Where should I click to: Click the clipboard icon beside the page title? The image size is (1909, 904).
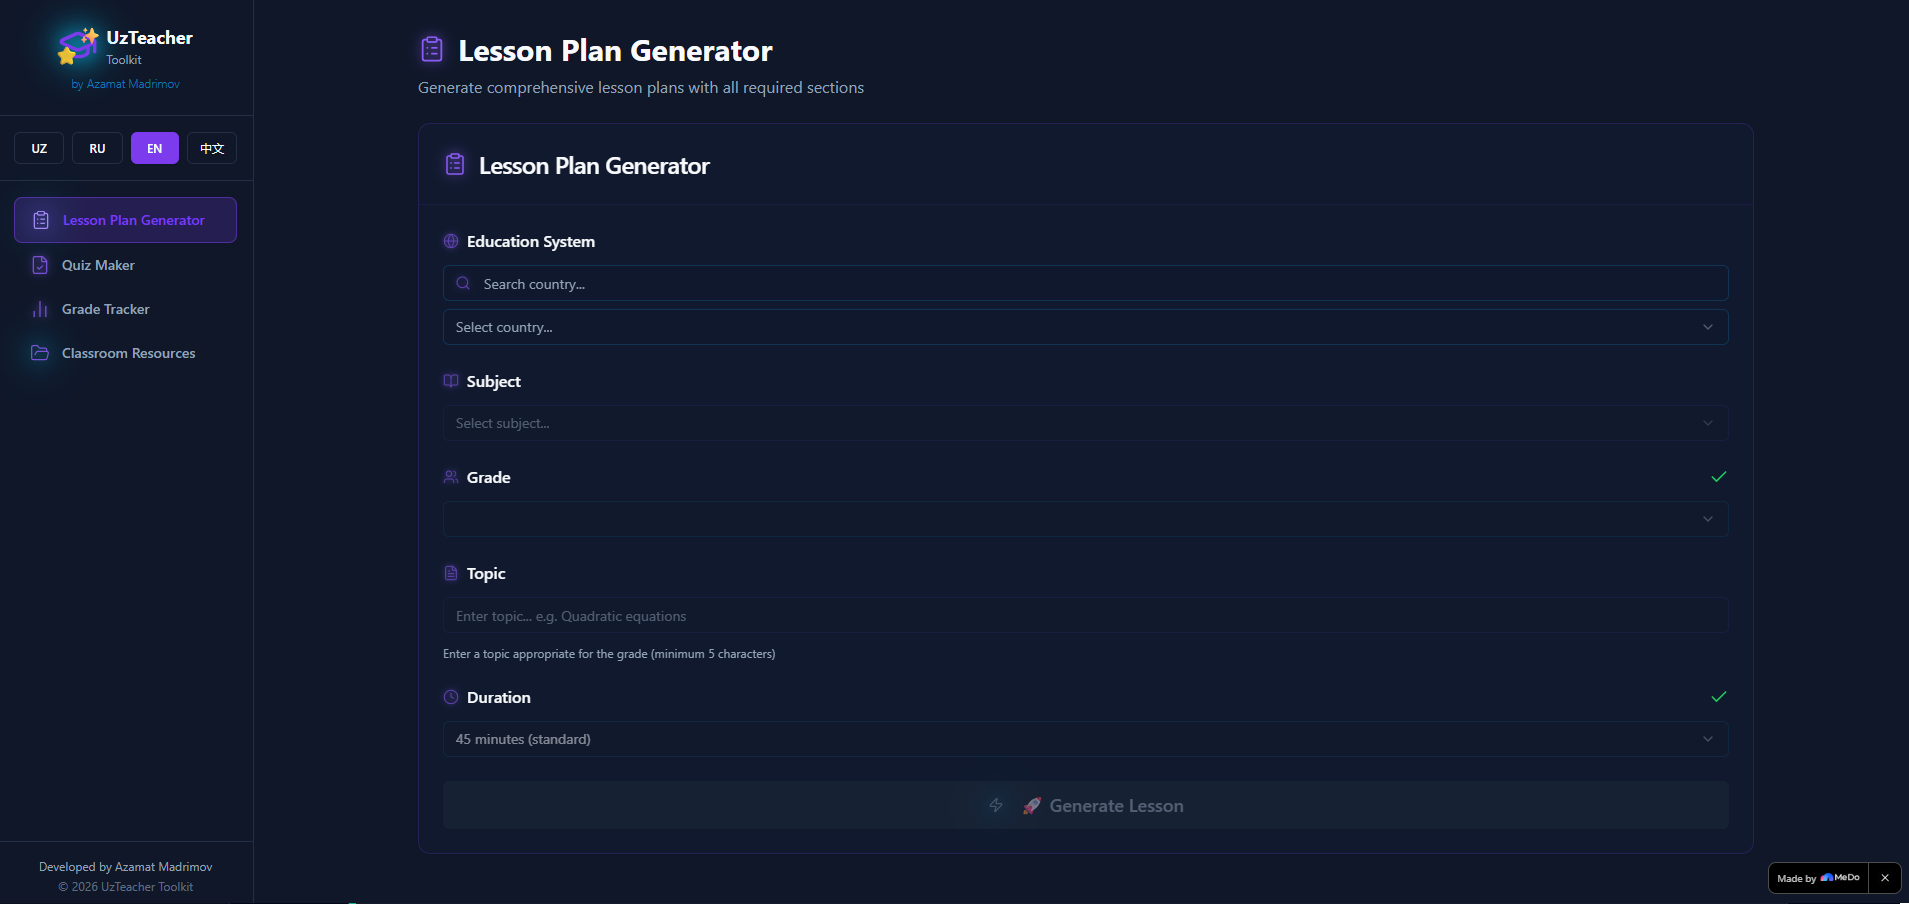432,49
